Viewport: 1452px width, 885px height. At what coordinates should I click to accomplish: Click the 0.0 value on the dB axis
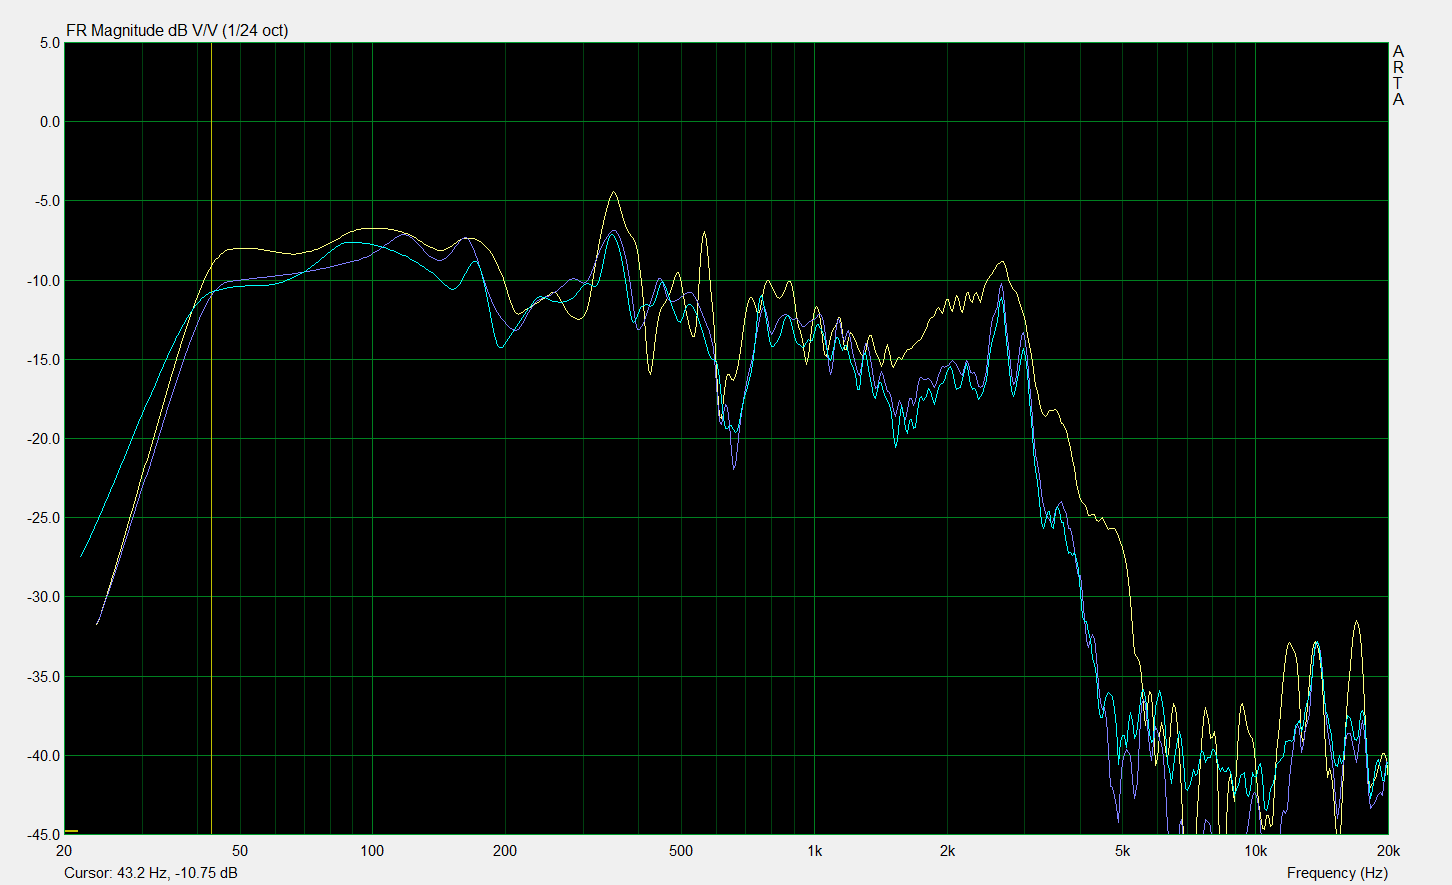click(50, 122)
